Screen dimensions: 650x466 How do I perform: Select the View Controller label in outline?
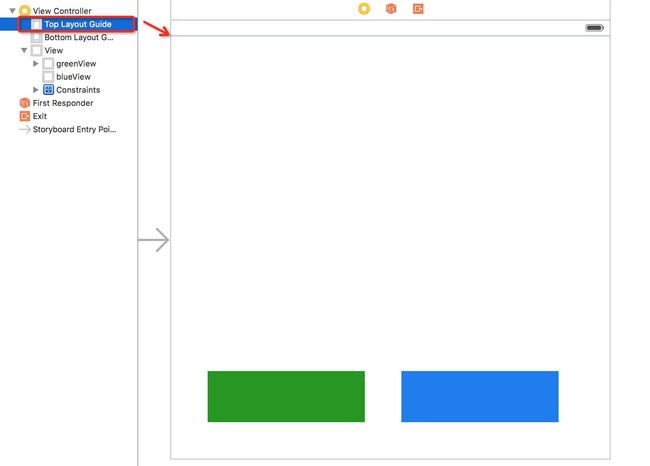pyautogui.click(x=62, y=11)
